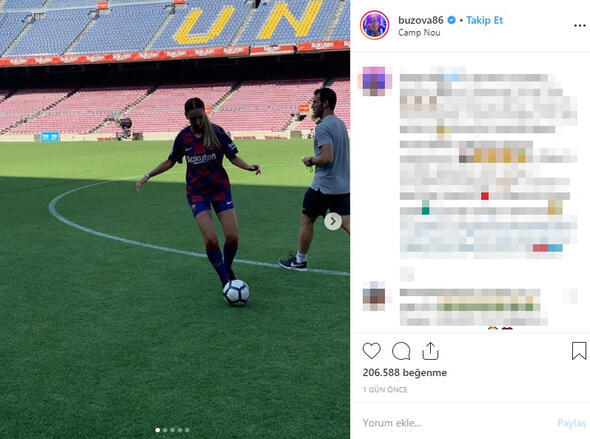
Task: Submit comment with Paylaş button
Action: coord(572,423)
